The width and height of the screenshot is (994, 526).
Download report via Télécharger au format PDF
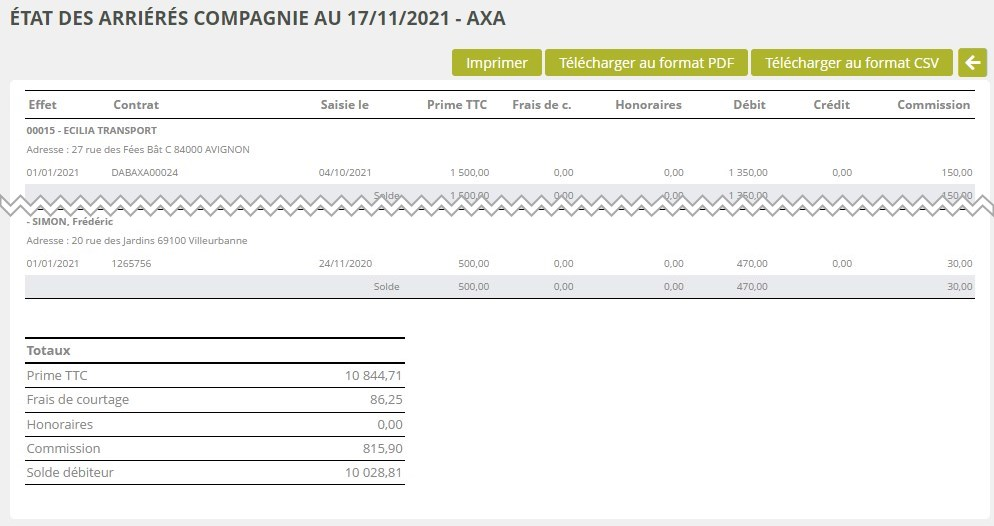[x=647, y=62]
